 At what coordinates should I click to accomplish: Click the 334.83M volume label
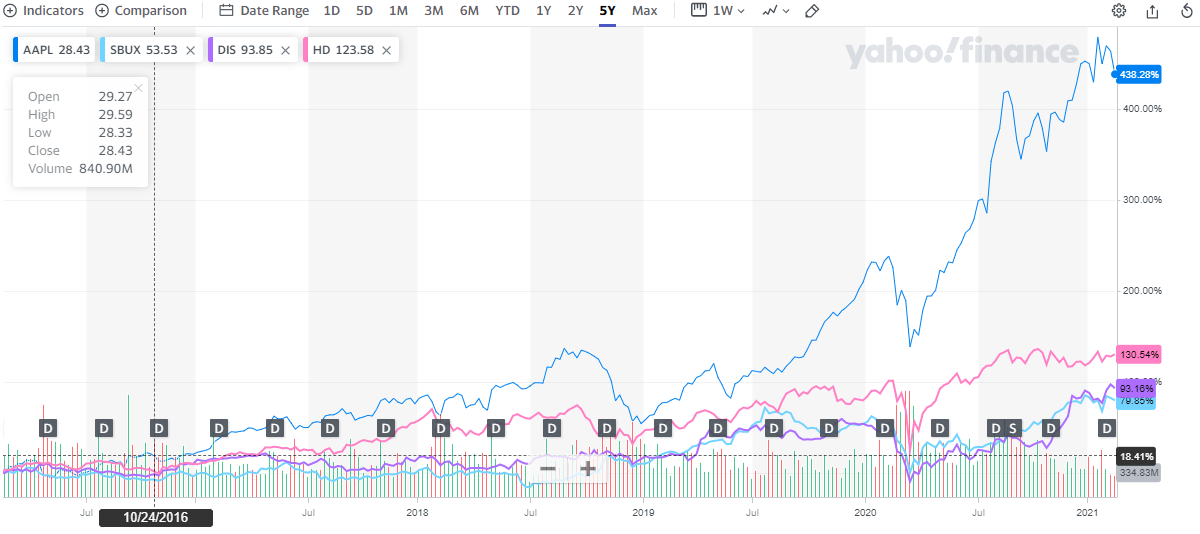pos(1138,472)
